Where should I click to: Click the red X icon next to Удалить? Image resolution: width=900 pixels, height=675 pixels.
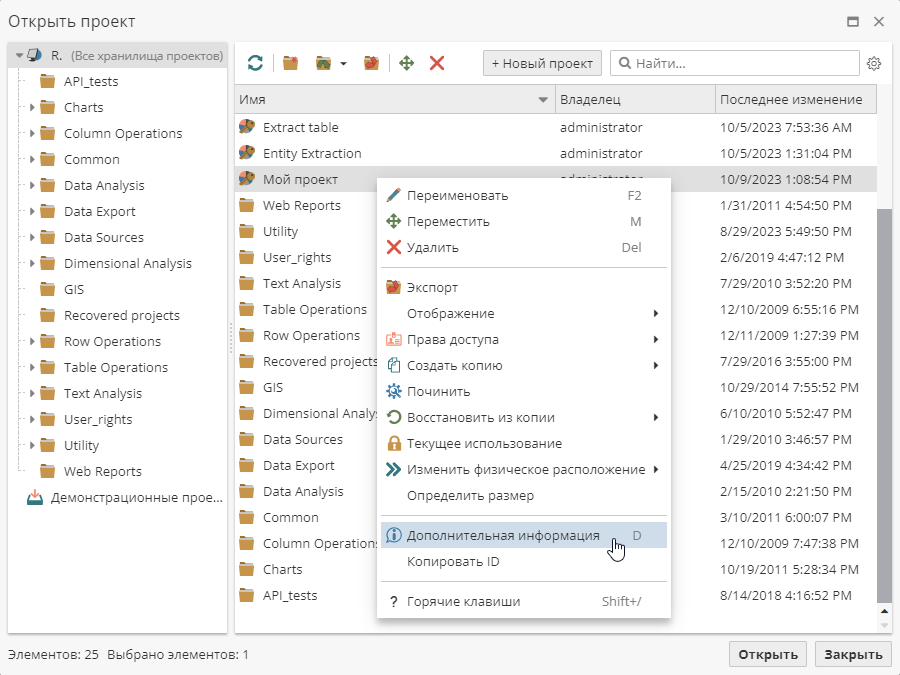[393, 247]
